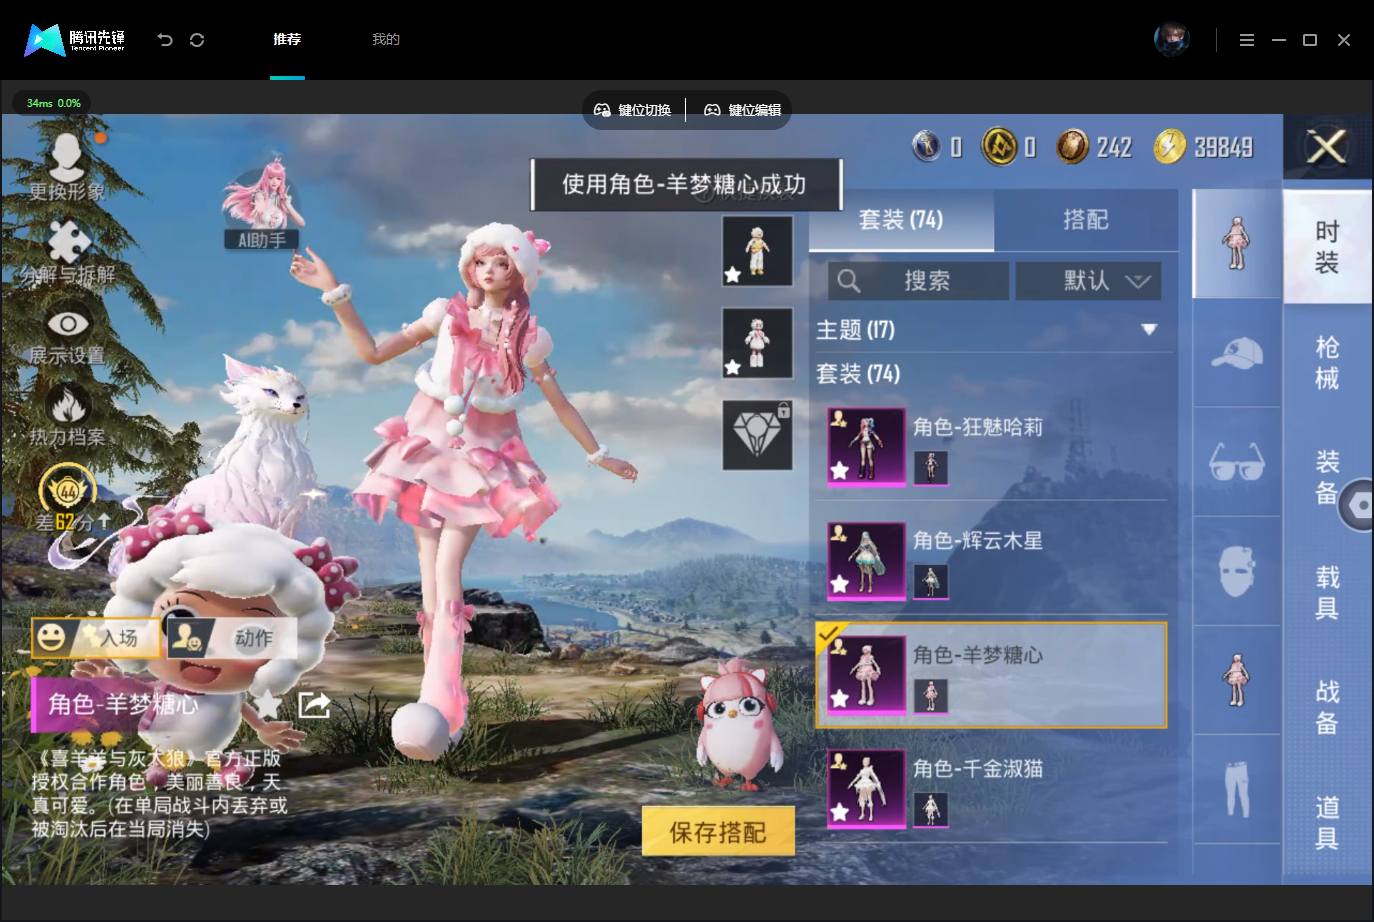Select the pink dress clothing category icon
Viewport: 1374px width, 922px height.
tap(1237, 680)
